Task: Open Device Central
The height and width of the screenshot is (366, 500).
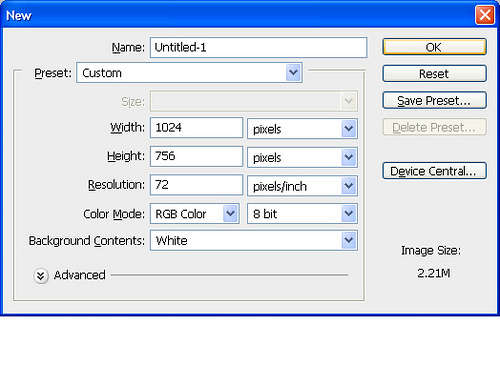Action: click(434, 171)
